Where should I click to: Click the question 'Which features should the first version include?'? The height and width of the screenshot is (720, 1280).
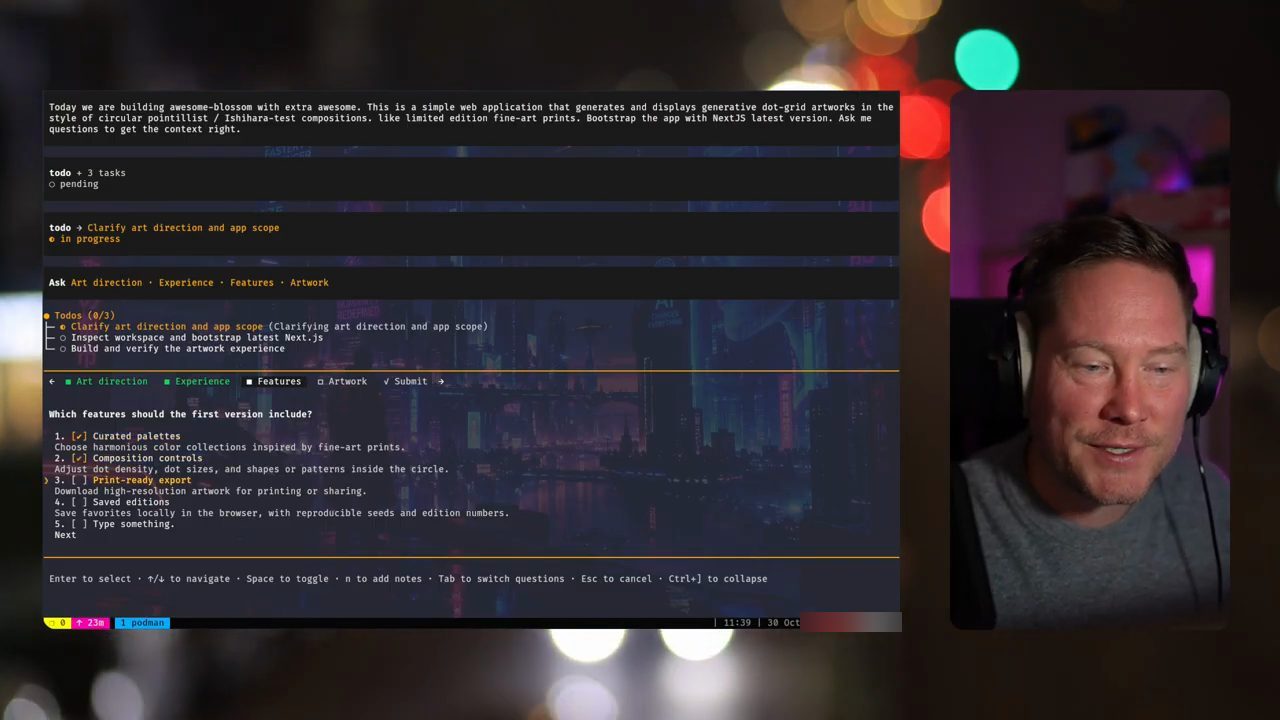pos(180,414)
